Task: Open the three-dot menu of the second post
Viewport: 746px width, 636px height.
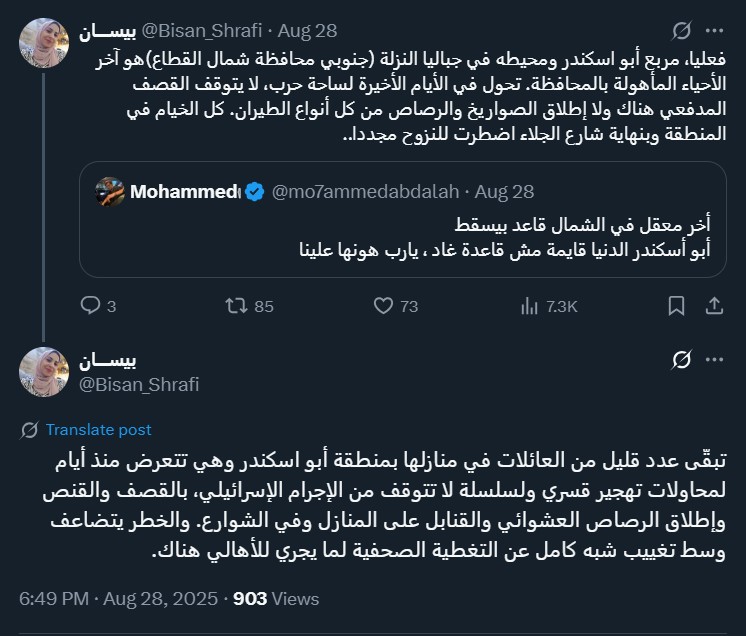Action: 714,359
